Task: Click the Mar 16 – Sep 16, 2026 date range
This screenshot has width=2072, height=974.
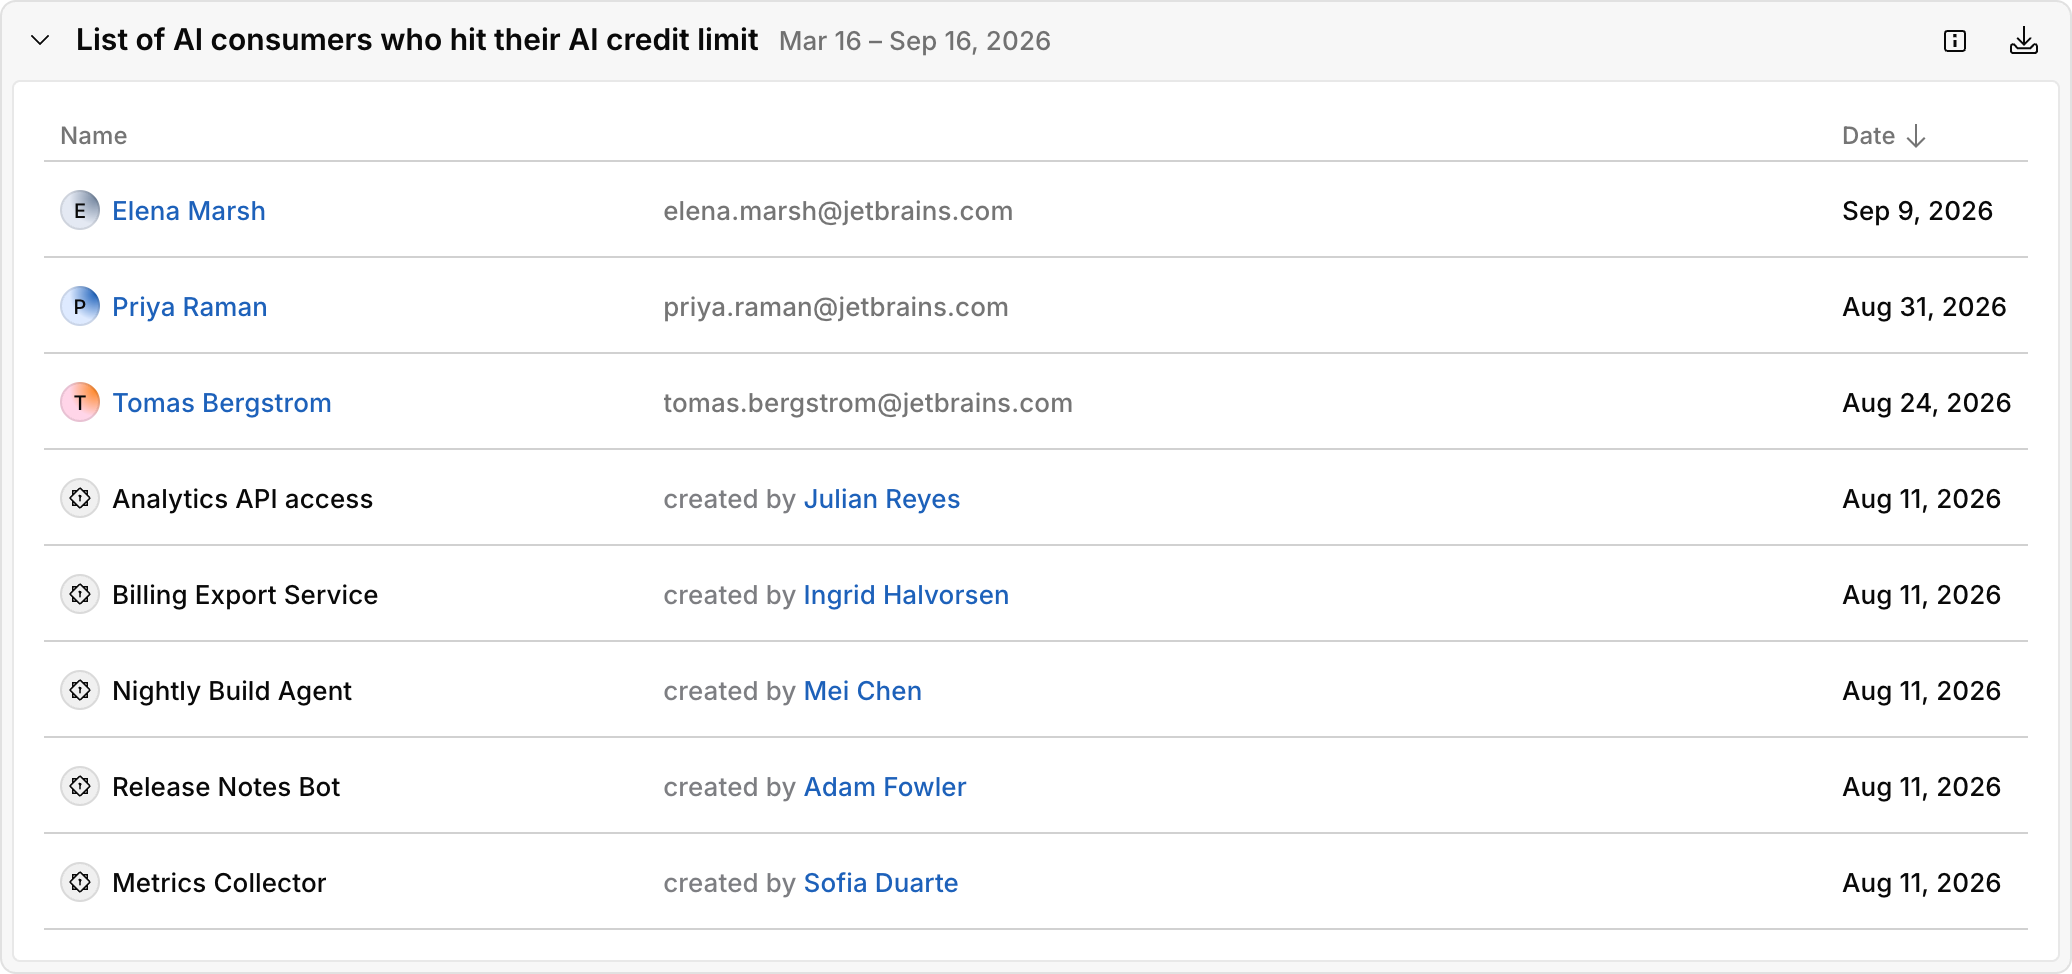Action: pyautogui.click(x=915, y=41)
